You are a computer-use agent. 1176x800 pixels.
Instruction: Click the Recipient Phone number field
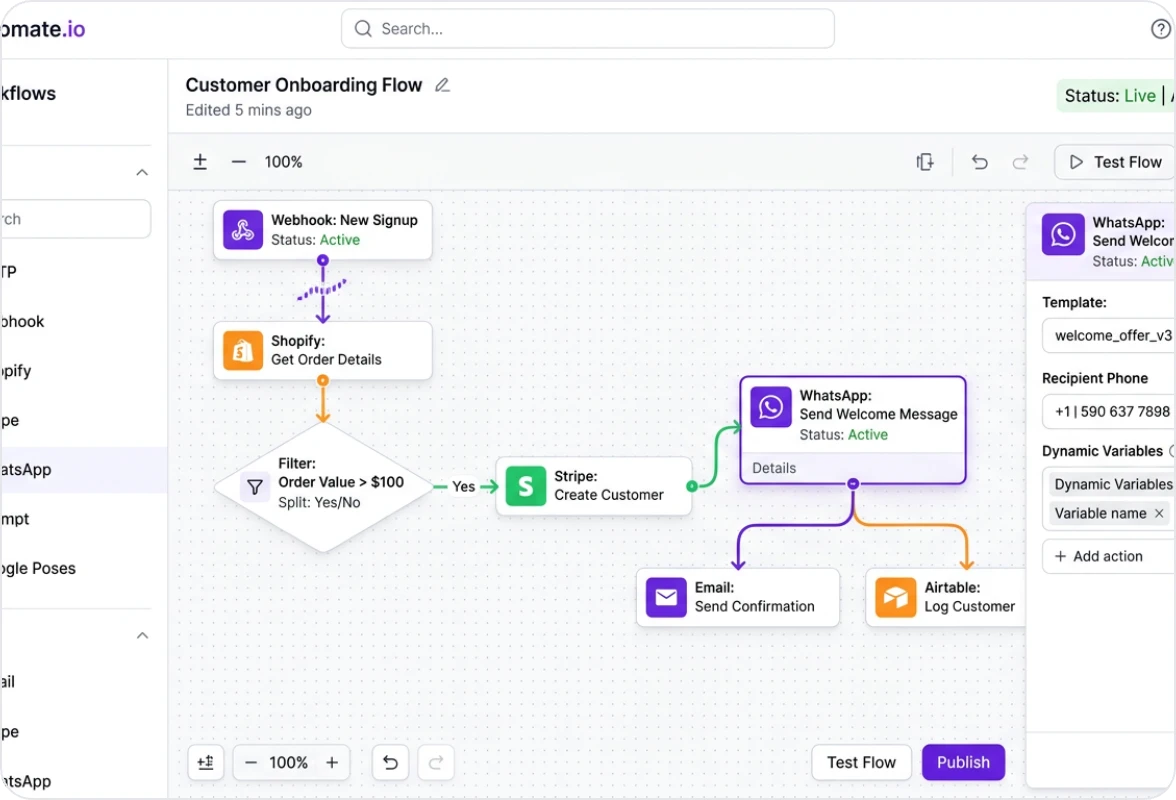1108,412
